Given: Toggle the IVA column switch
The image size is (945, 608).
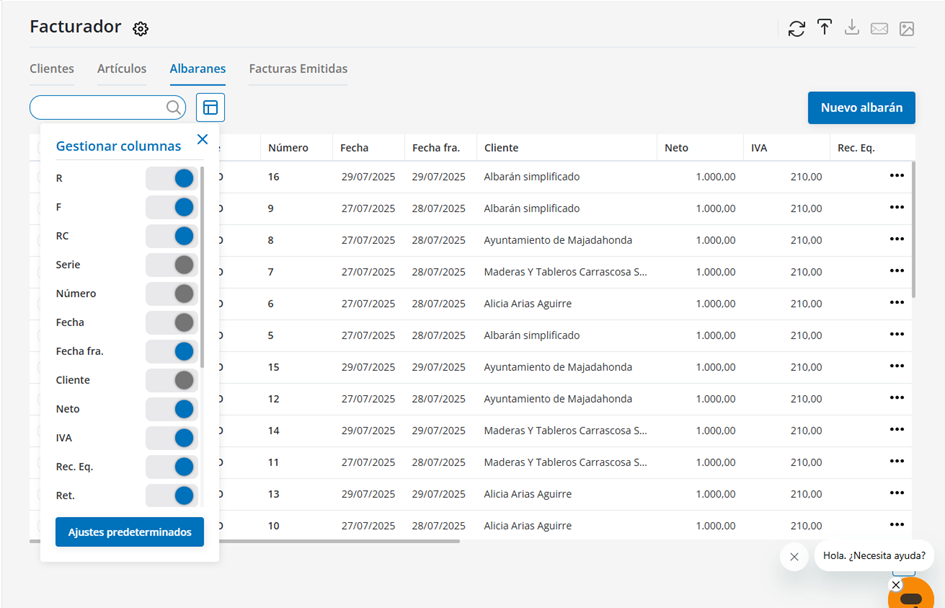Looking at the screenshot, I should (172, 438).
